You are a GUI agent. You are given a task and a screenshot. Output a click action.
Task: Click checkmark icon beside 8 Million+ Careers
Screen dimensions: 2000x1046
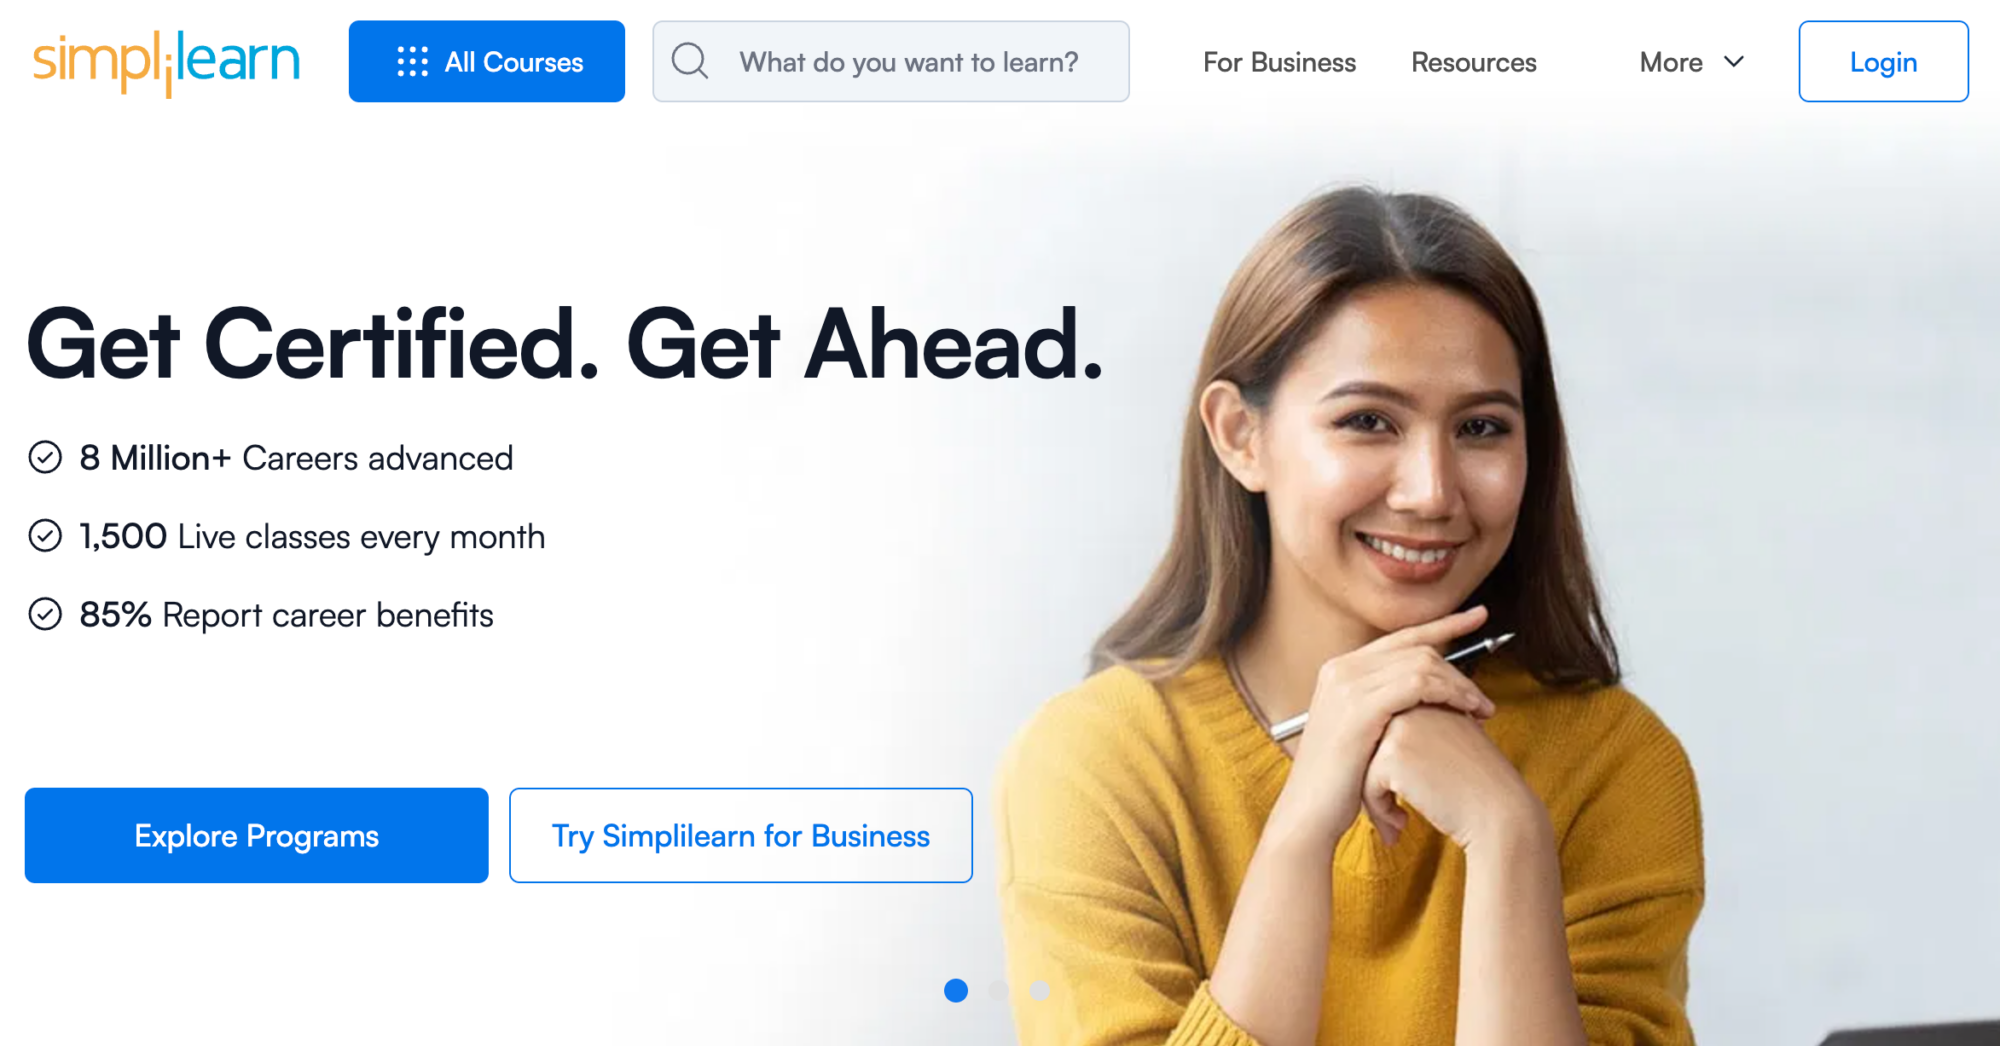[x=45, y=458]
